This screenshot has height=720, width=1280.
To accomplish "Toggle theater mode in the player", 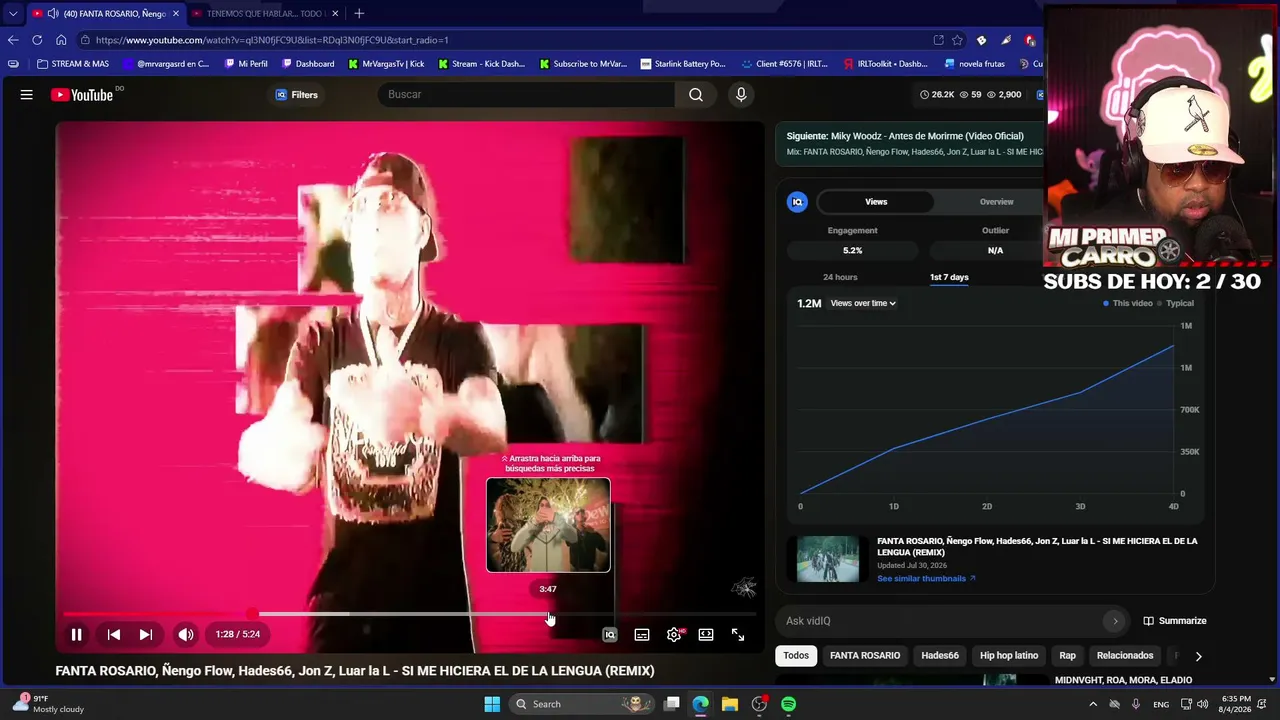I will (706, 634).
